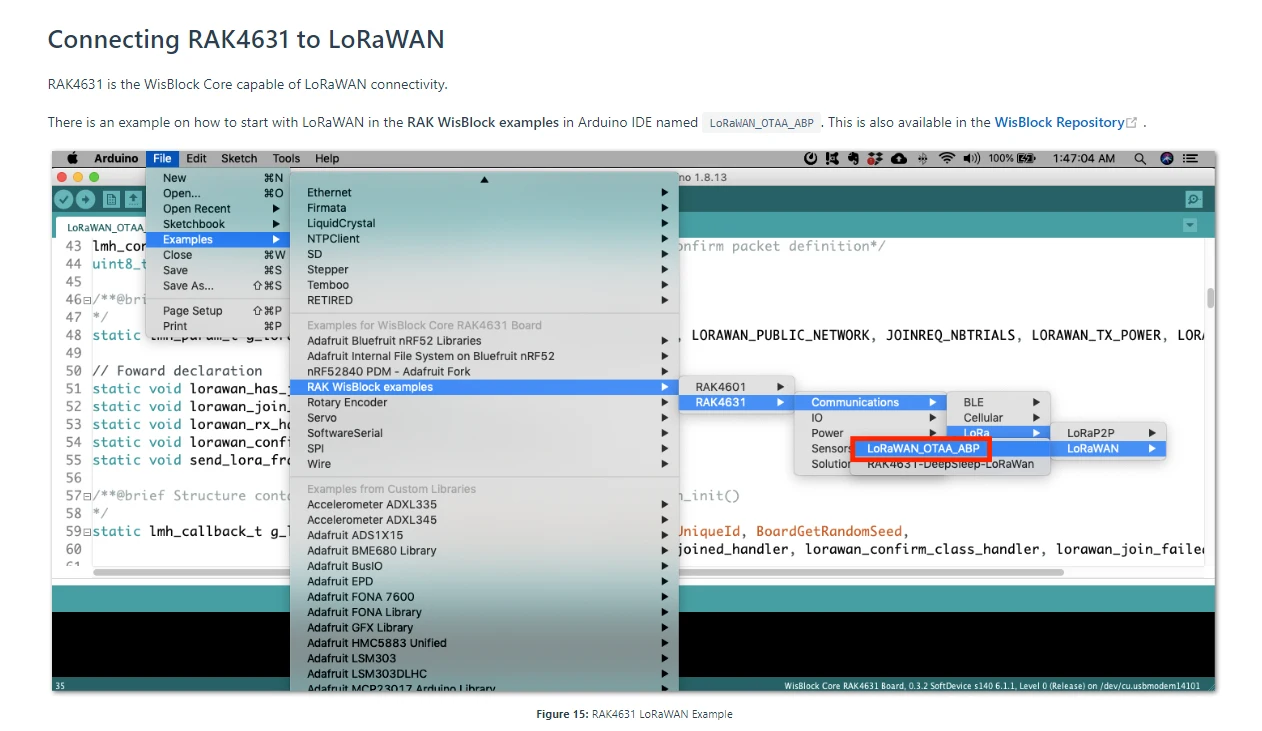
Task: Click the editor horizontal scrollbar
Action: [578, 573]
